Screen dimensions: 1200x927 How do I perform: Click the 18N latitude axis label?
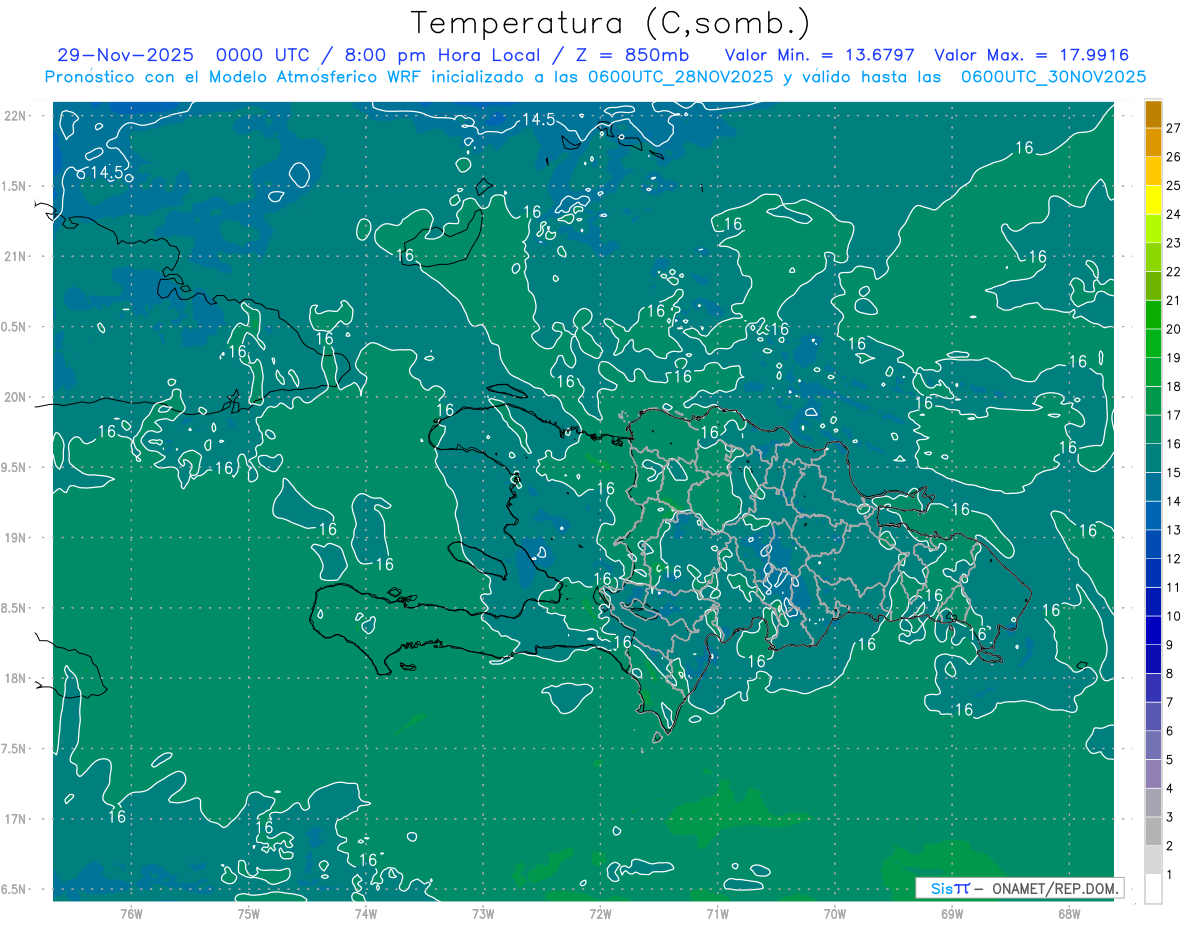(x=16, y=678)
